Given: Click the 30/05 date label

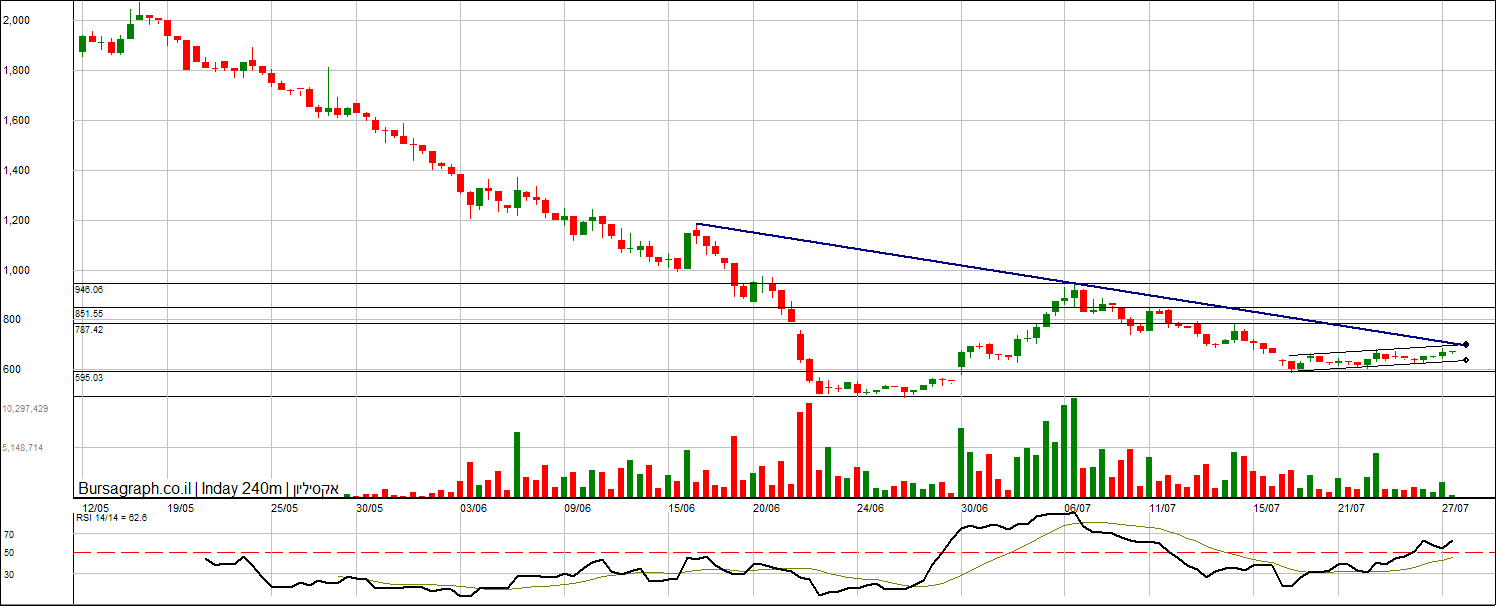Looking at the screenshot, I should (370, 508).
